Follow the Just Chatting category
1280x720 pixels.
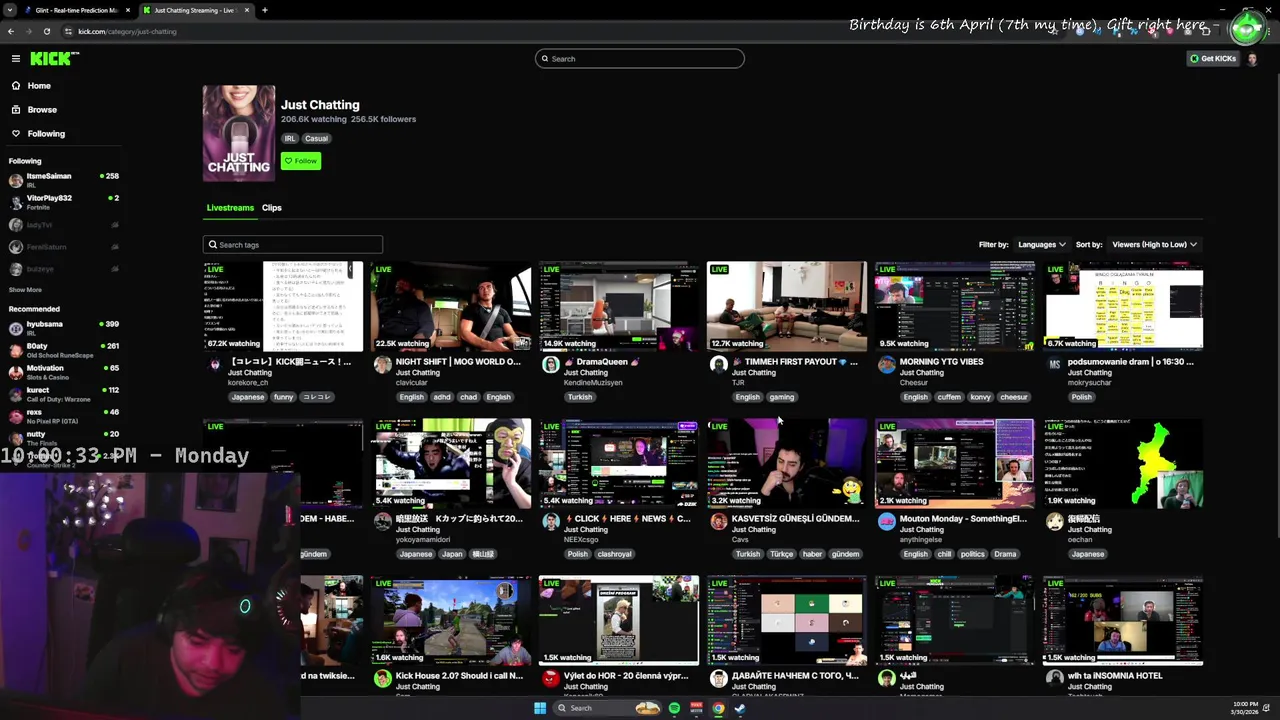coord(301,161)
